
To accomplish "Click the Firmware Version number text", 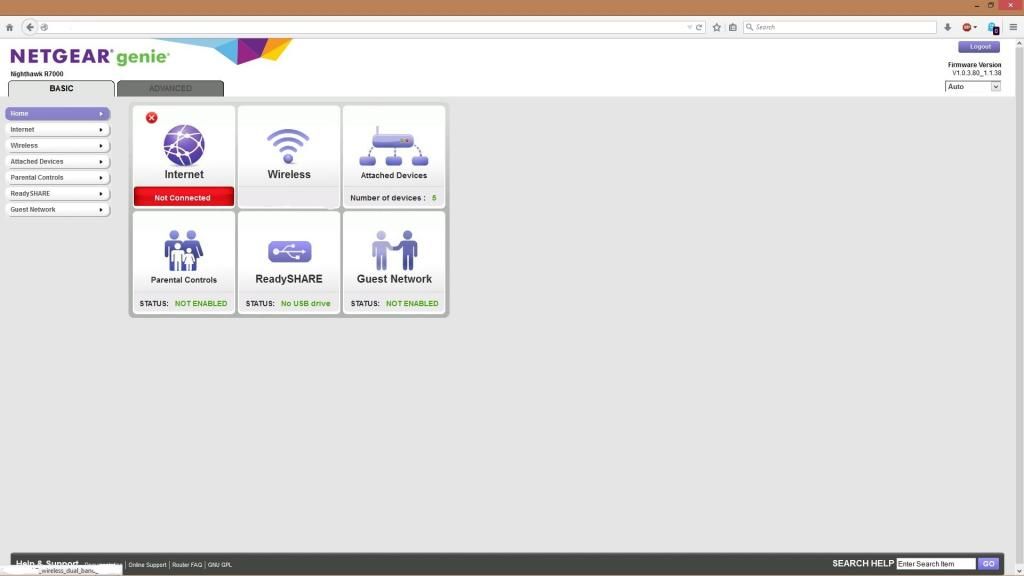I will (976, 73).
